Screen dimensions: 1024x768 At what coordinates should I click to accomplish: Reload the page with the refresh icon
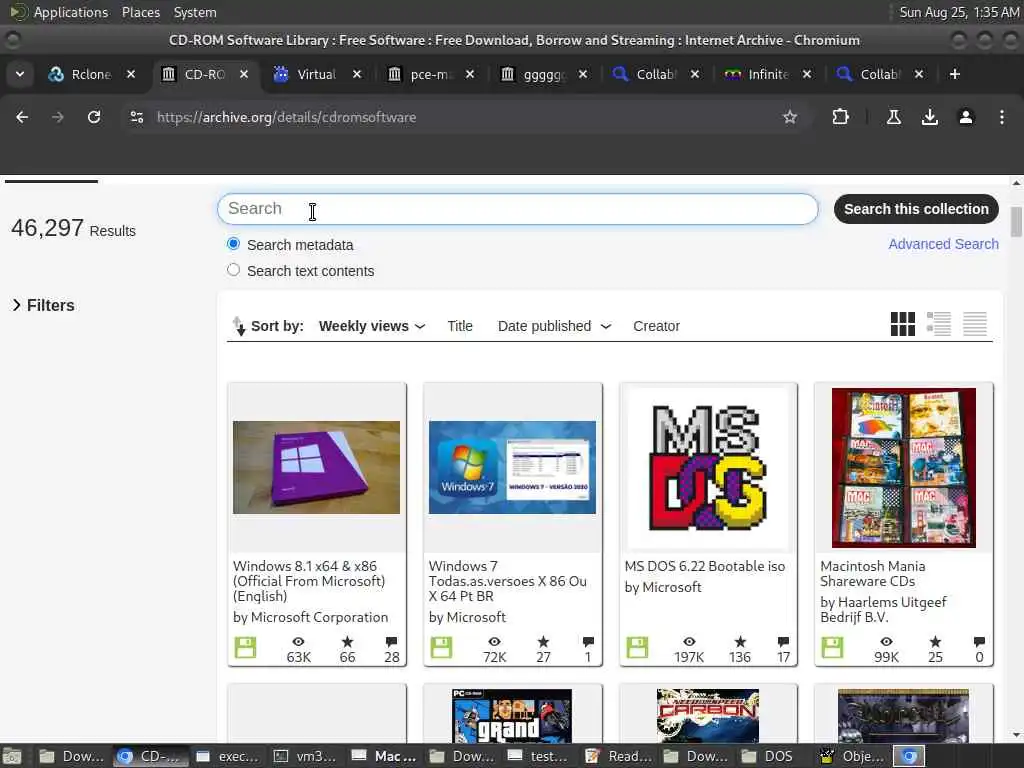pos(94,117)
